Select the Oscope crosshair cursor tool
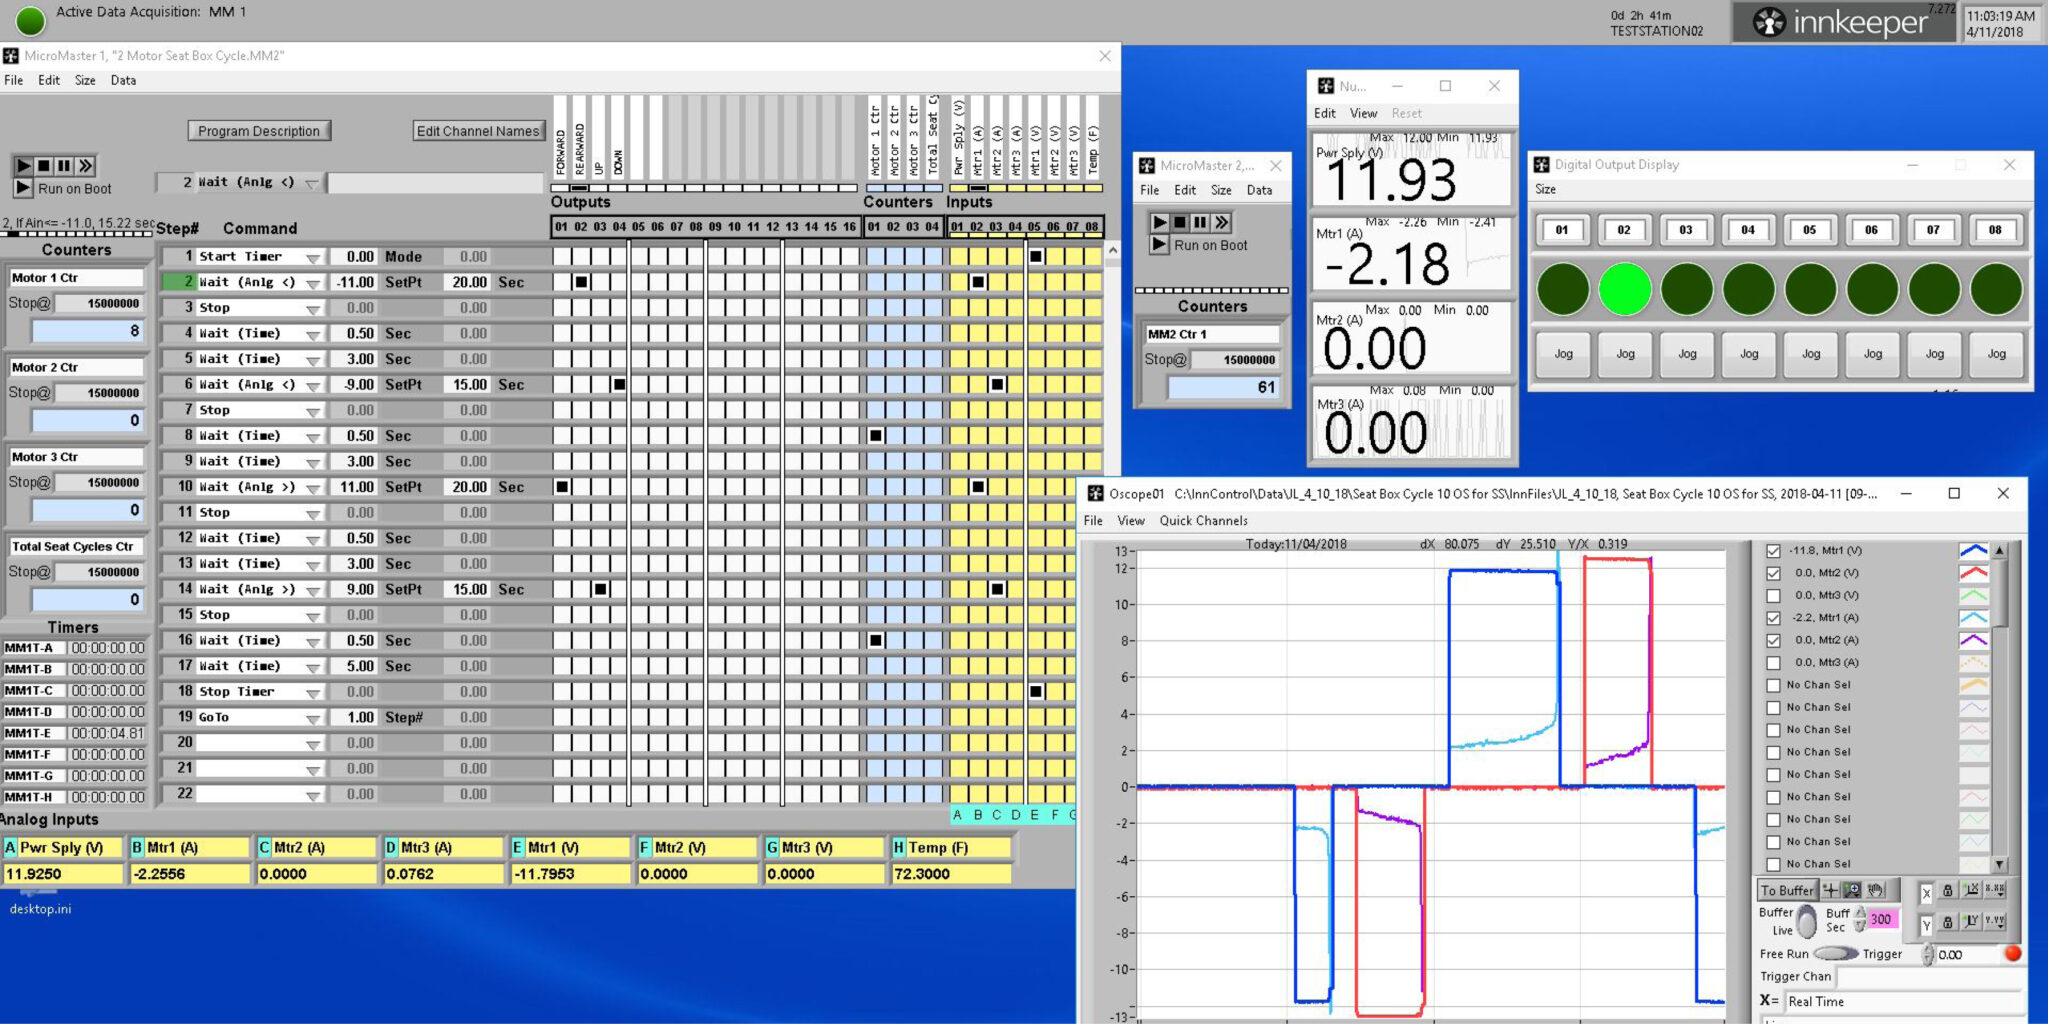This screenshot has height=1024, width=2048. point(1830,890)
